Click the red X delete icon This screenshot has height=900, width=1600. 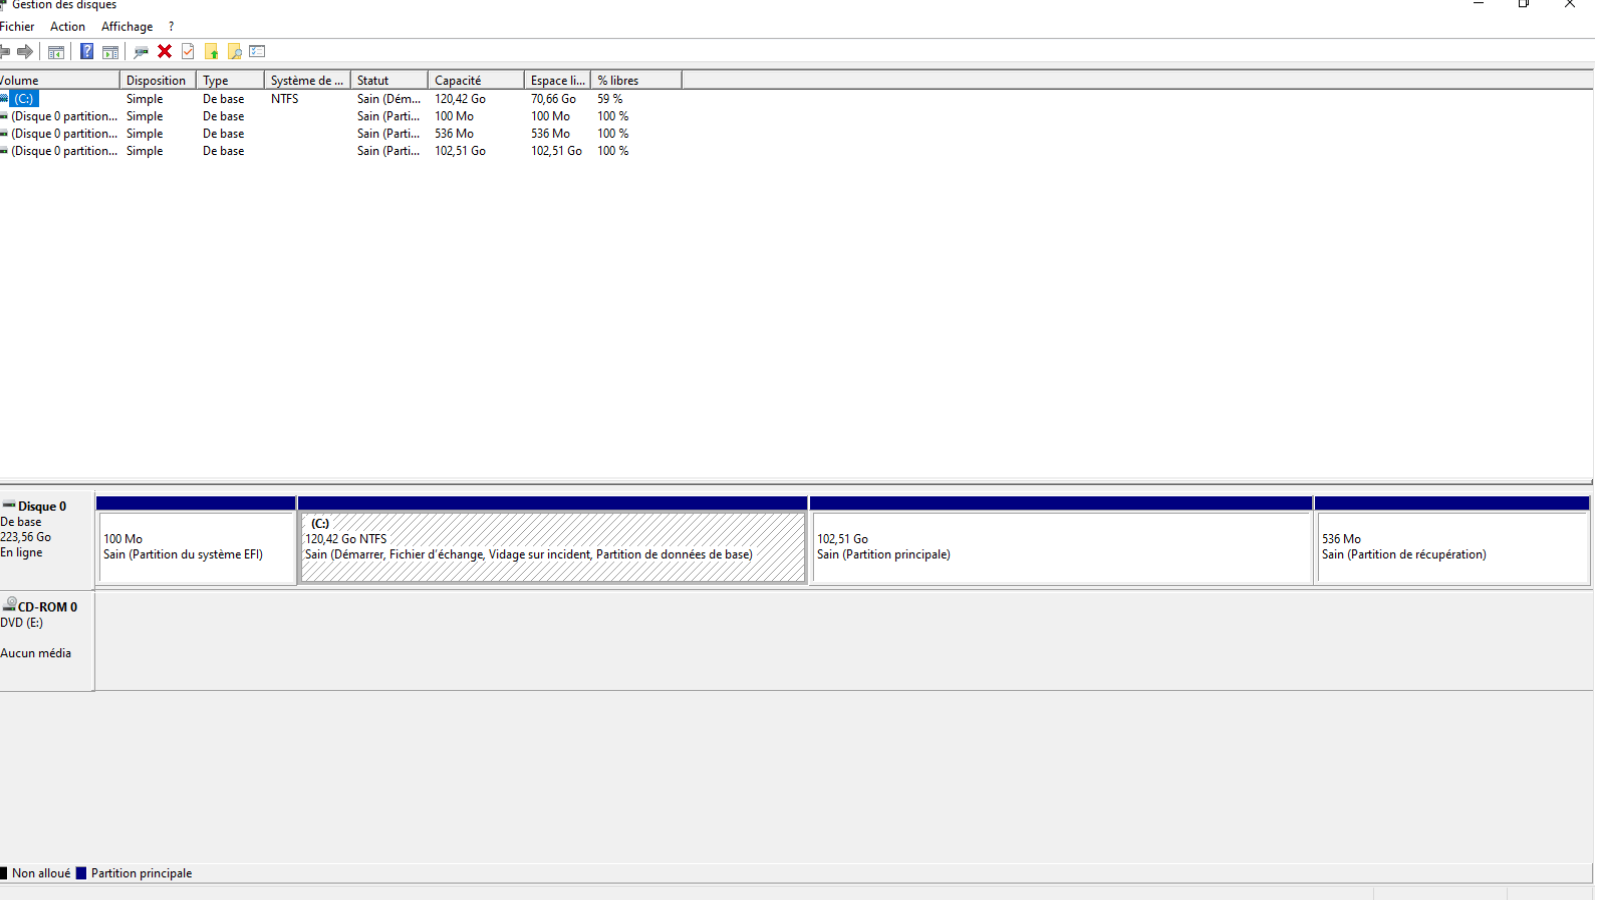coord(165,52)
